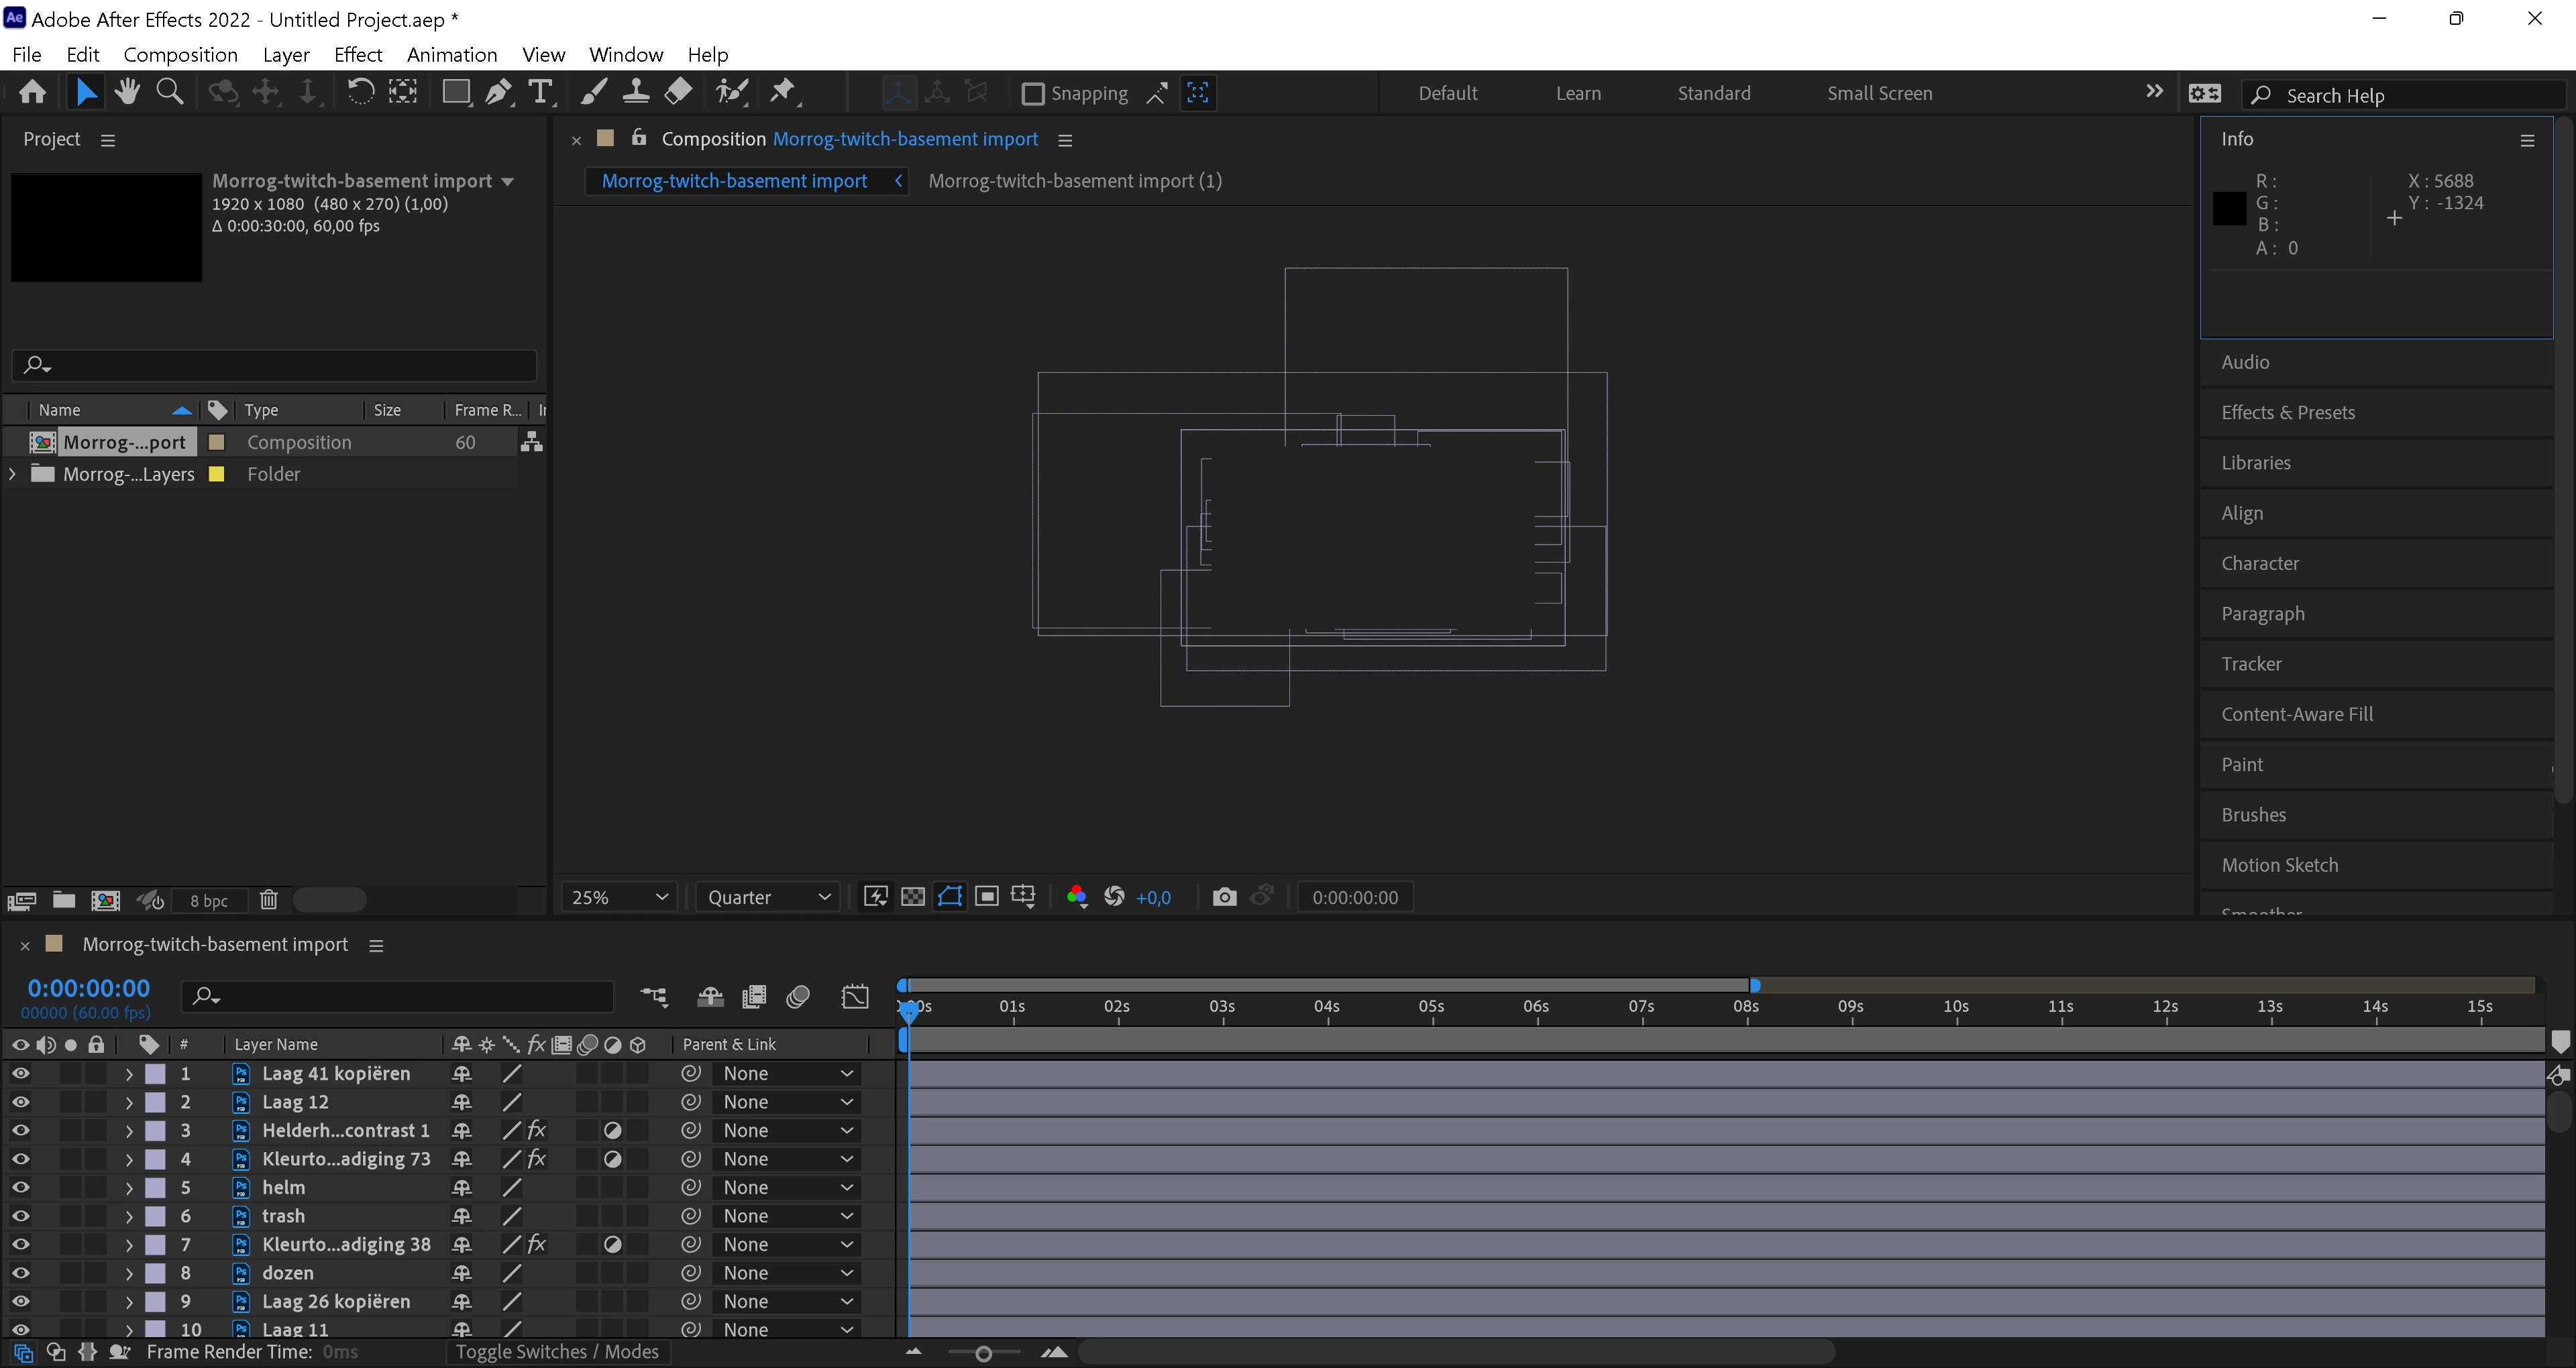2576x1368 pixels.
Task: Click the timeline zoom slider handle
Action: pyautogui.click(x=983, y=1353)
